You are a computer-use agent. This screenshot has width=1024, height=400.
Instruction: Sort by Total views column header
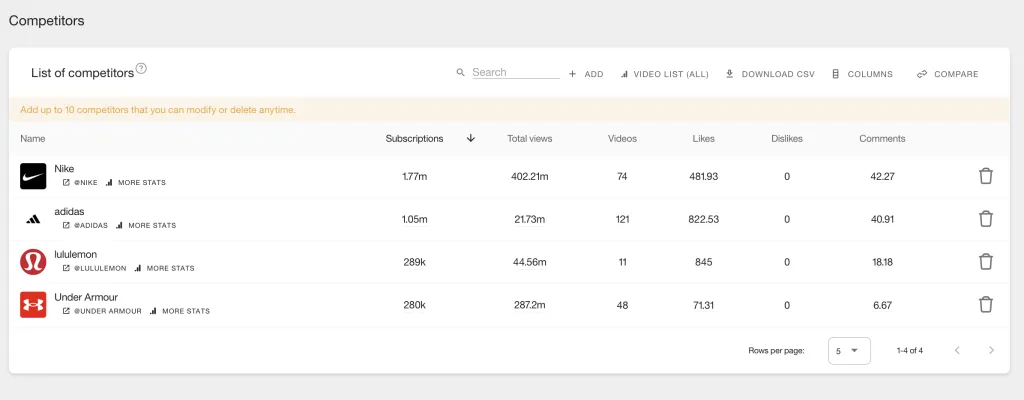point(529,138)
